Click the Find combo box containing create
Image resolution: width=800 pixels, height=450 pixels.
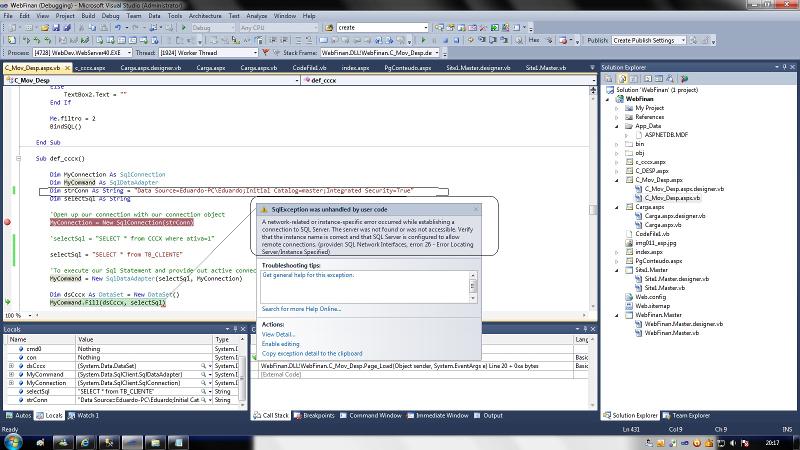[382, 28]
